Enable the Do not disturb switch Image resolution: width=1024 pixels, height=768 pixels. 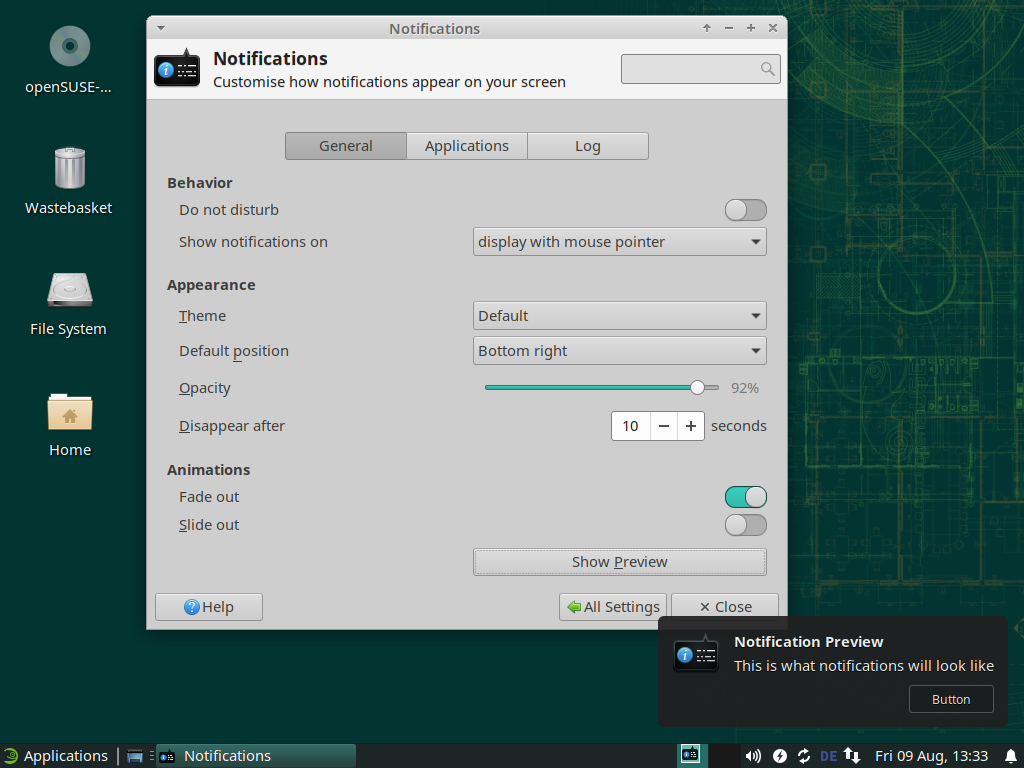click(745, 210)
